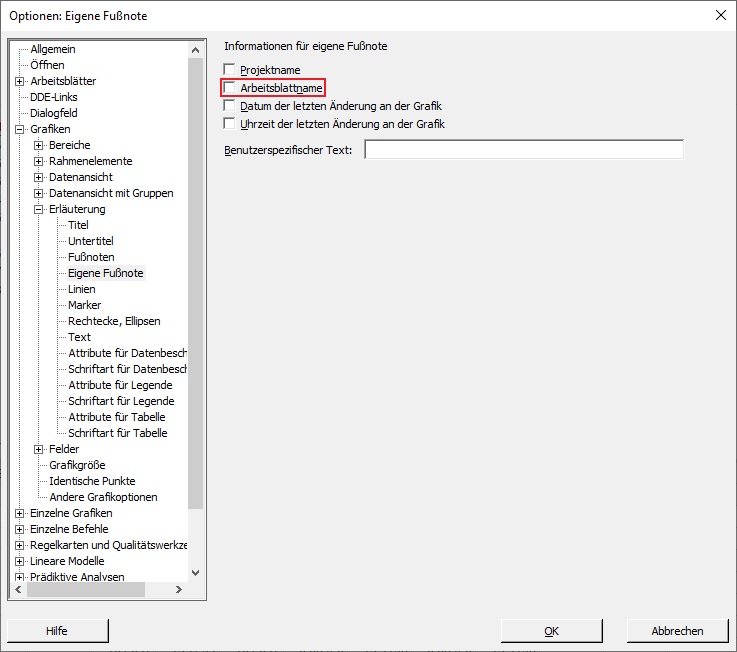Image resolution: width=737 pixels, height=652 pixels.
Task: Select Öffnen in the options tree
Action: [x=47, y=65]
